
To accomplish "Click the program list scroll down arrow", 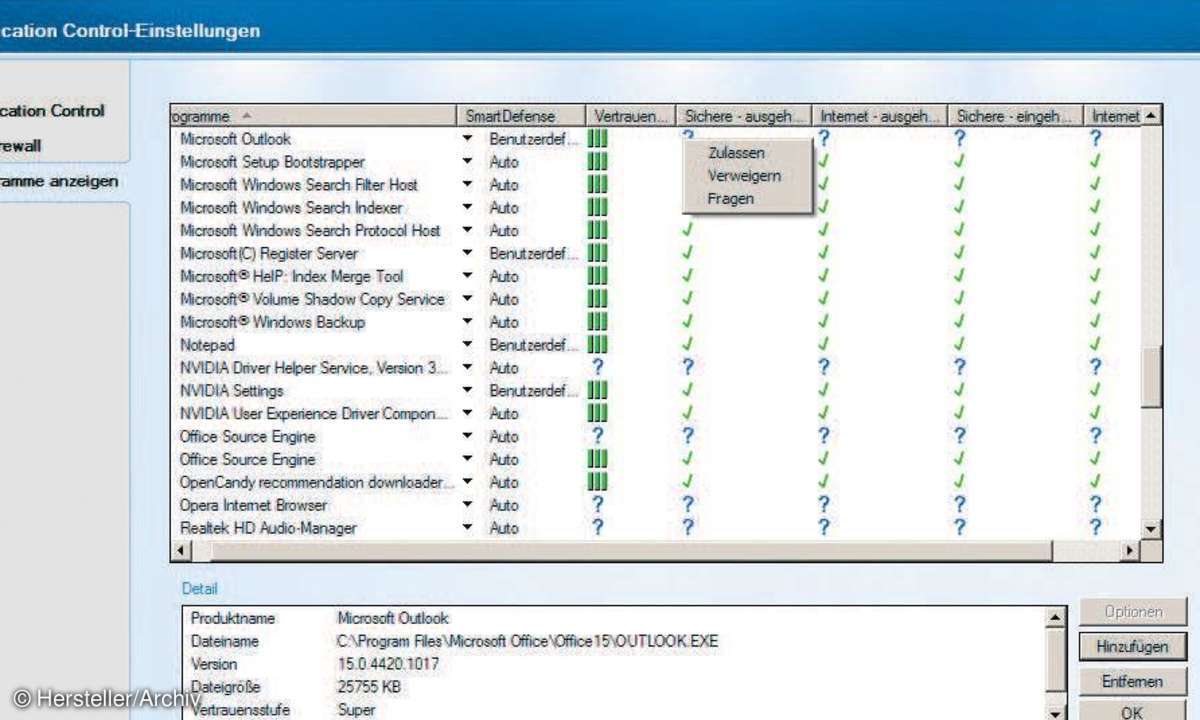I will (1151, 529).
